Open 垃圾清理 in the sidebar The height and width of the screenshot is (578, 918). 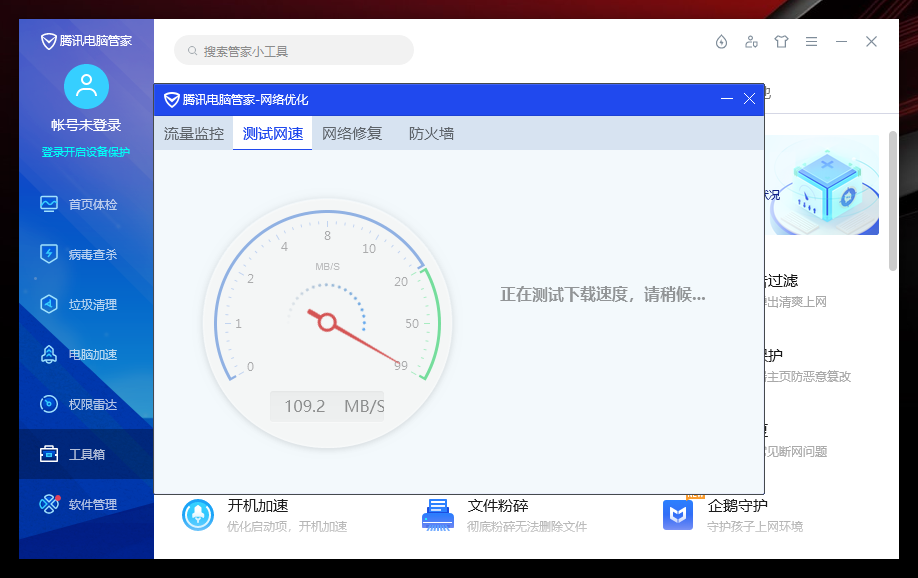pyautogui.click(x=86, y=305)
